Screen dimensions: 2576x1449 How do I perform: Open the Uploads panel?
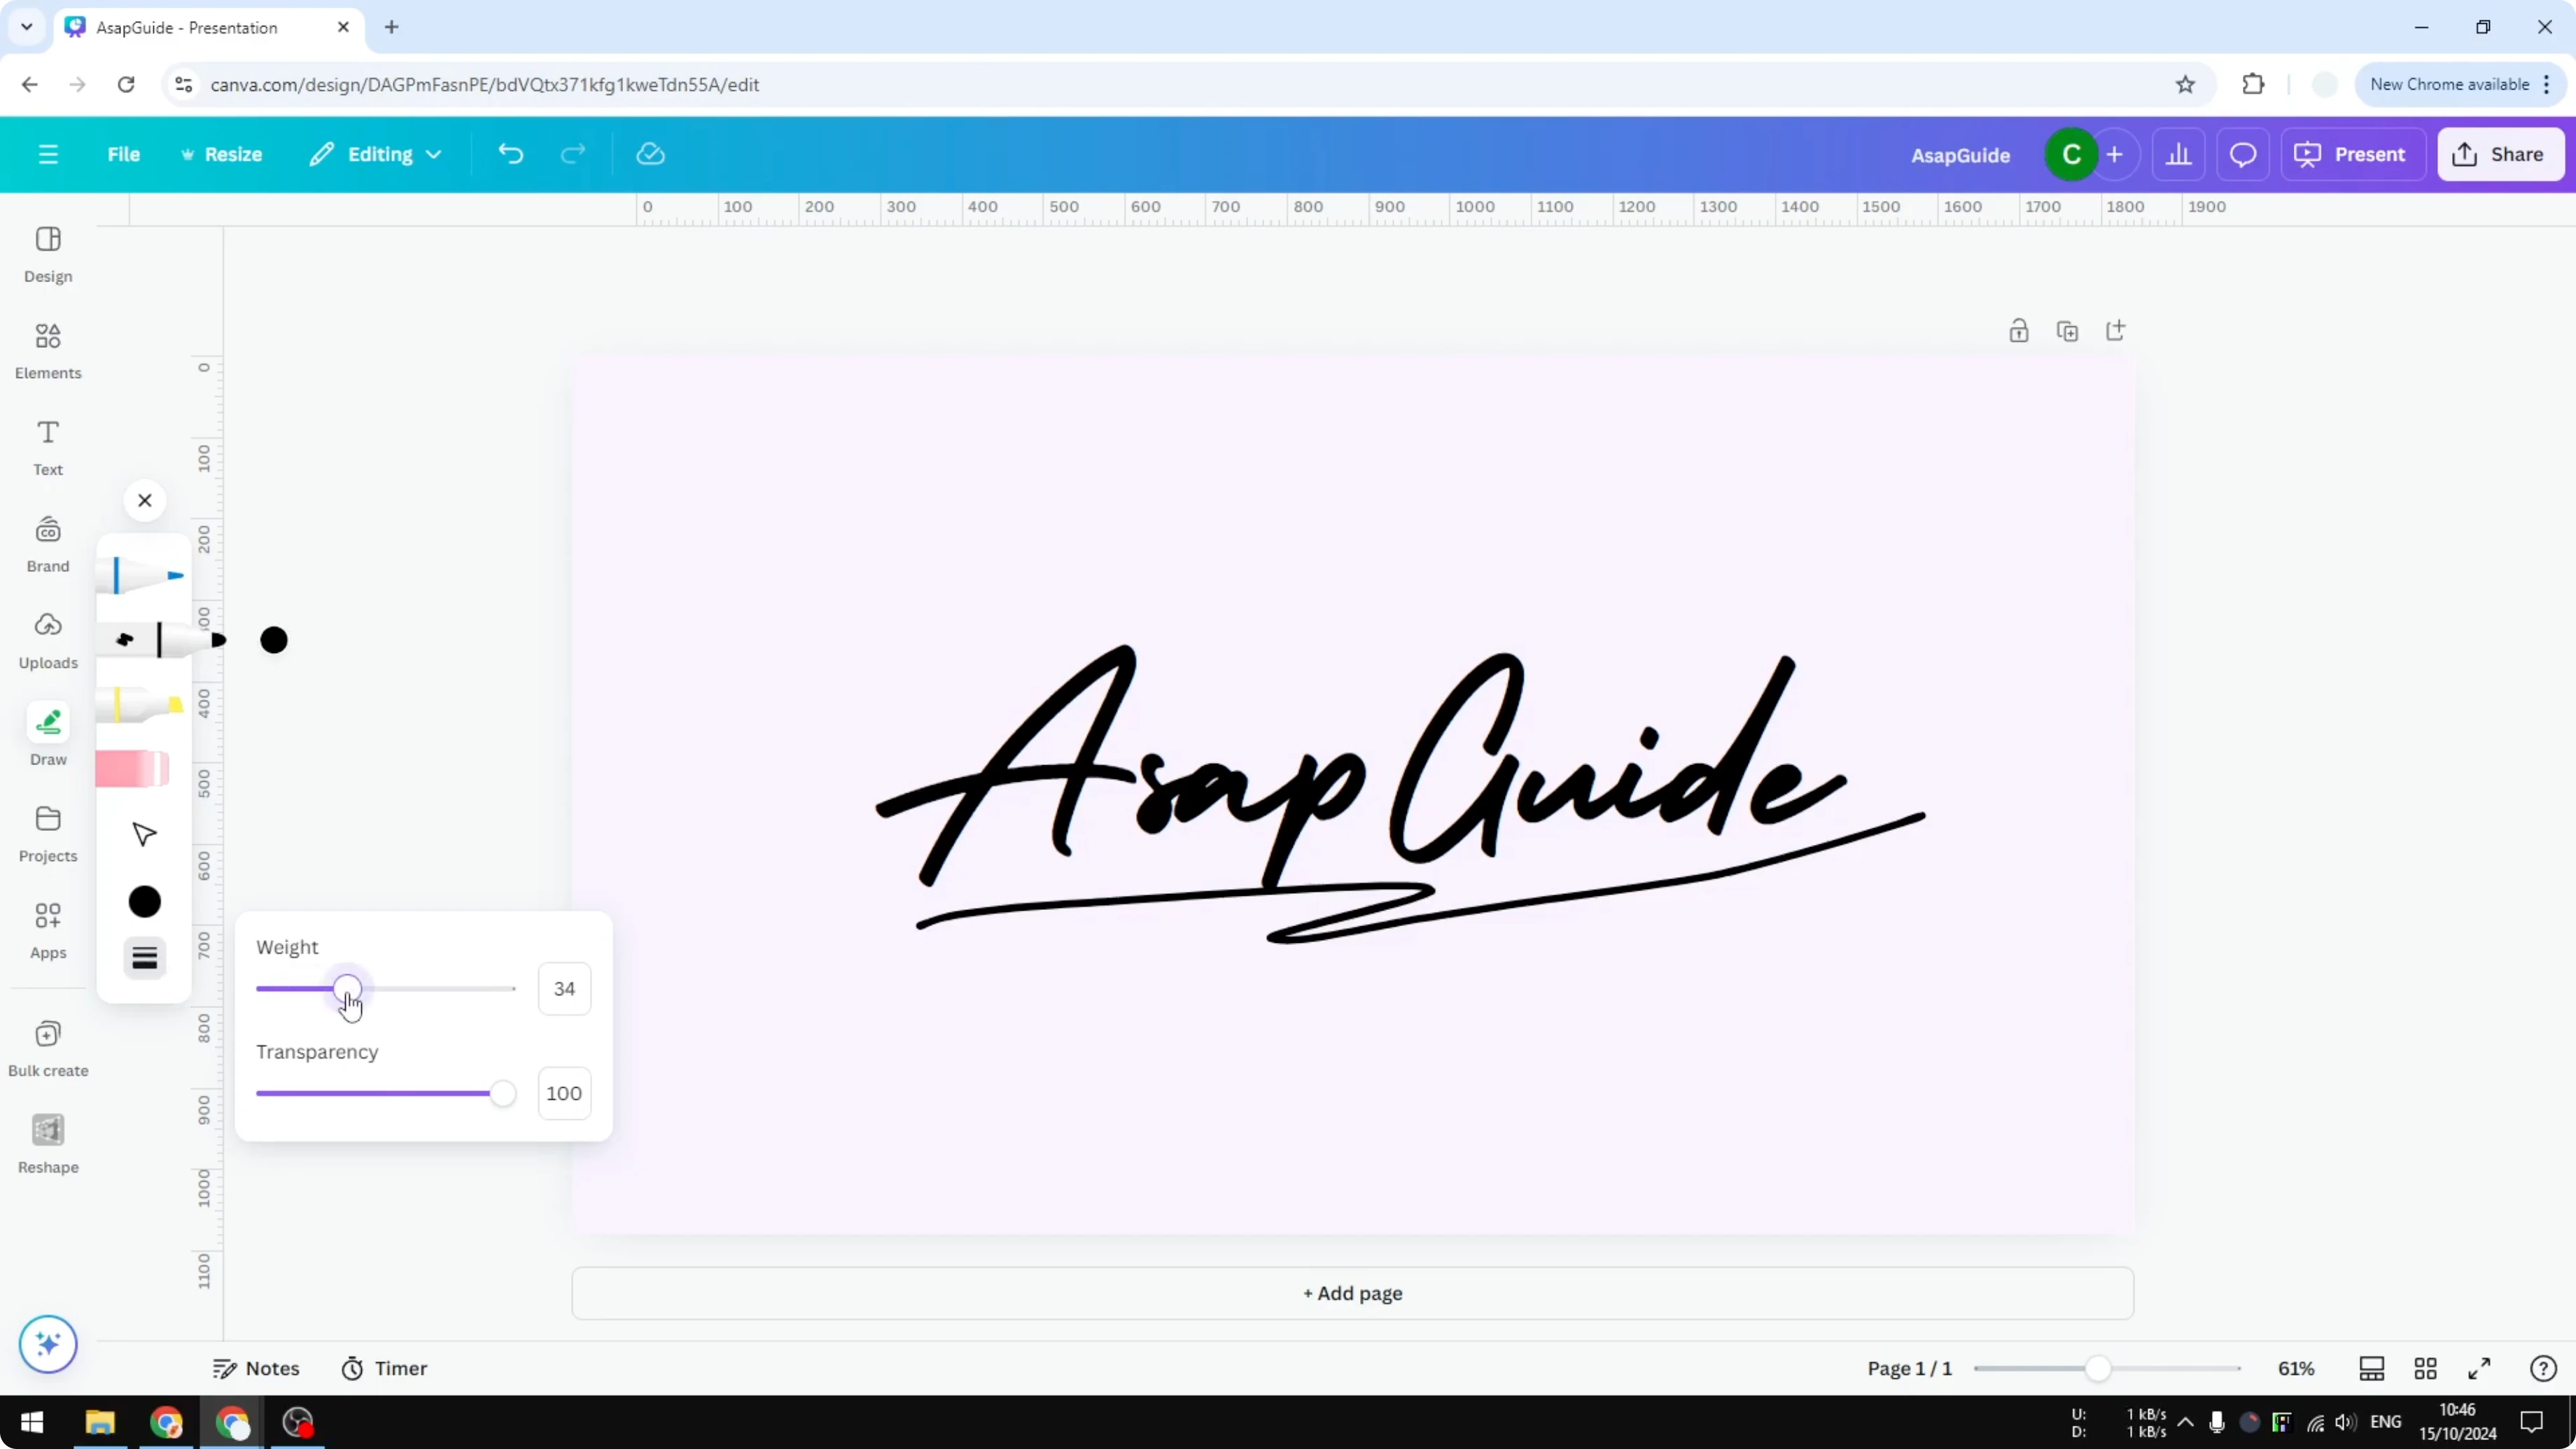(48, 640)
